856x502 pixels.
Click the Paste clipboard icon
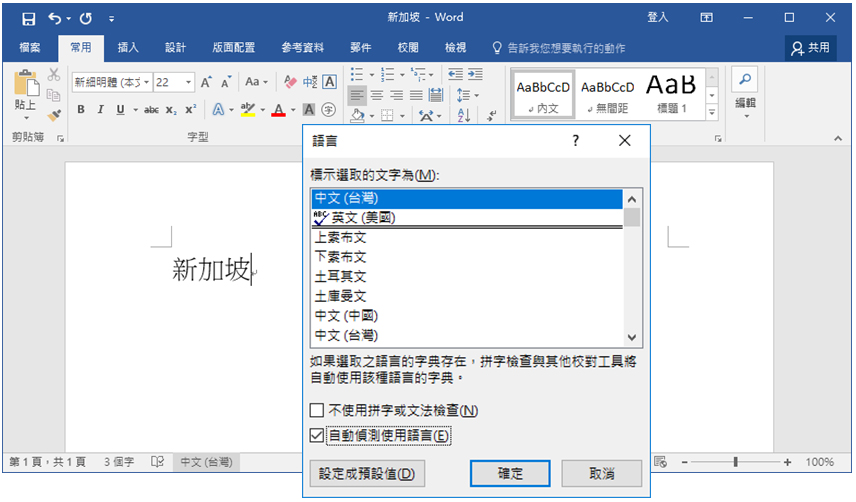pos(26,84)
